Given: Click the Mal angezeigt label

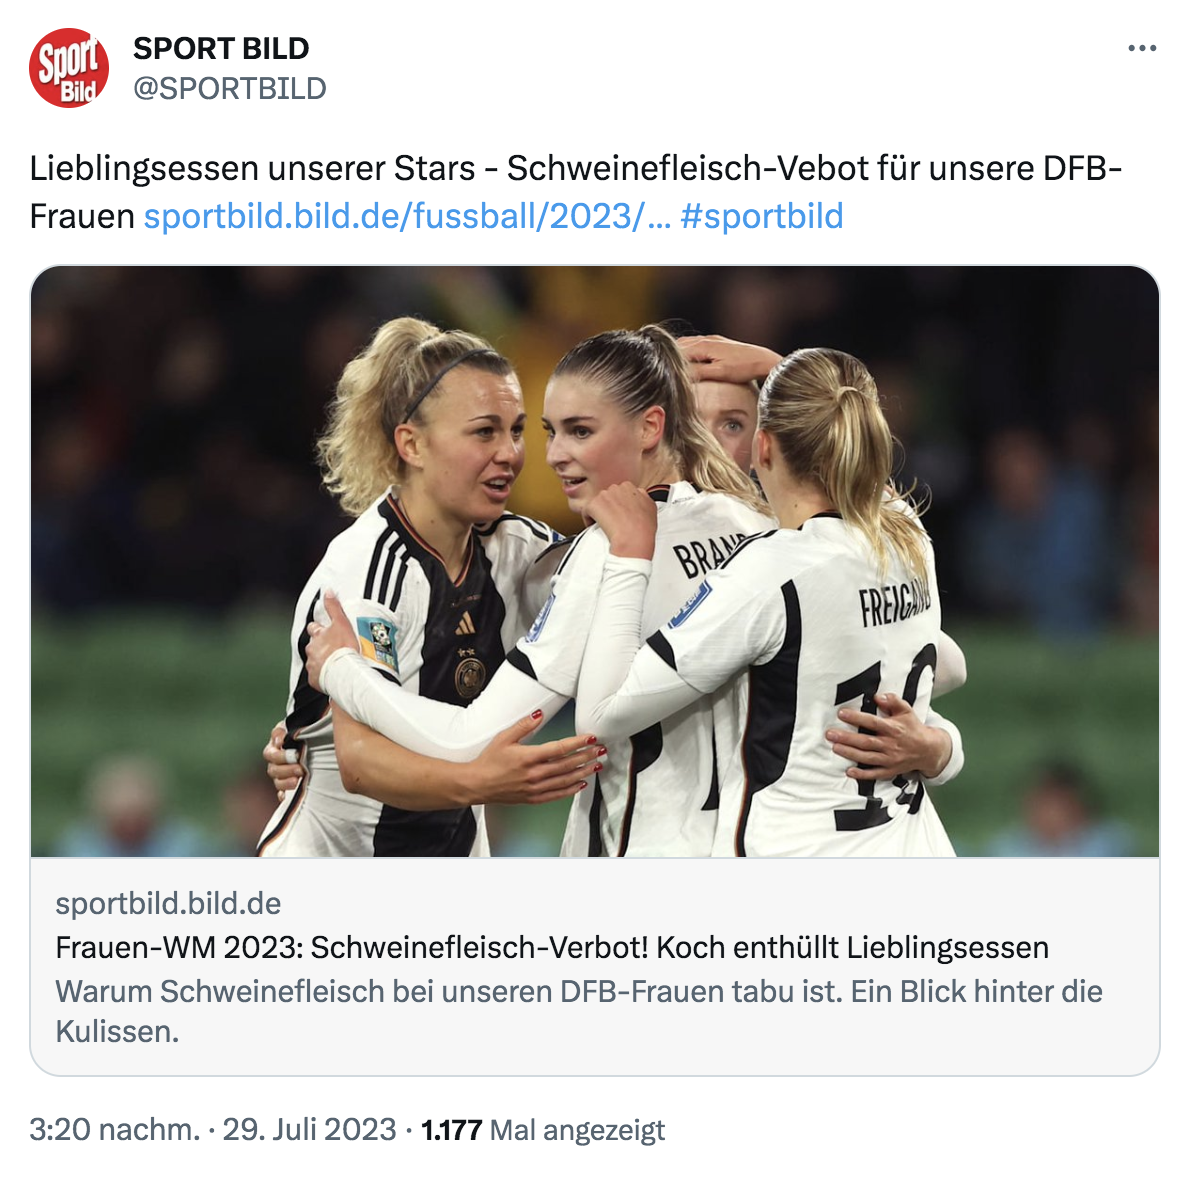Looking at the screenshot, I should coord(577,1129).
